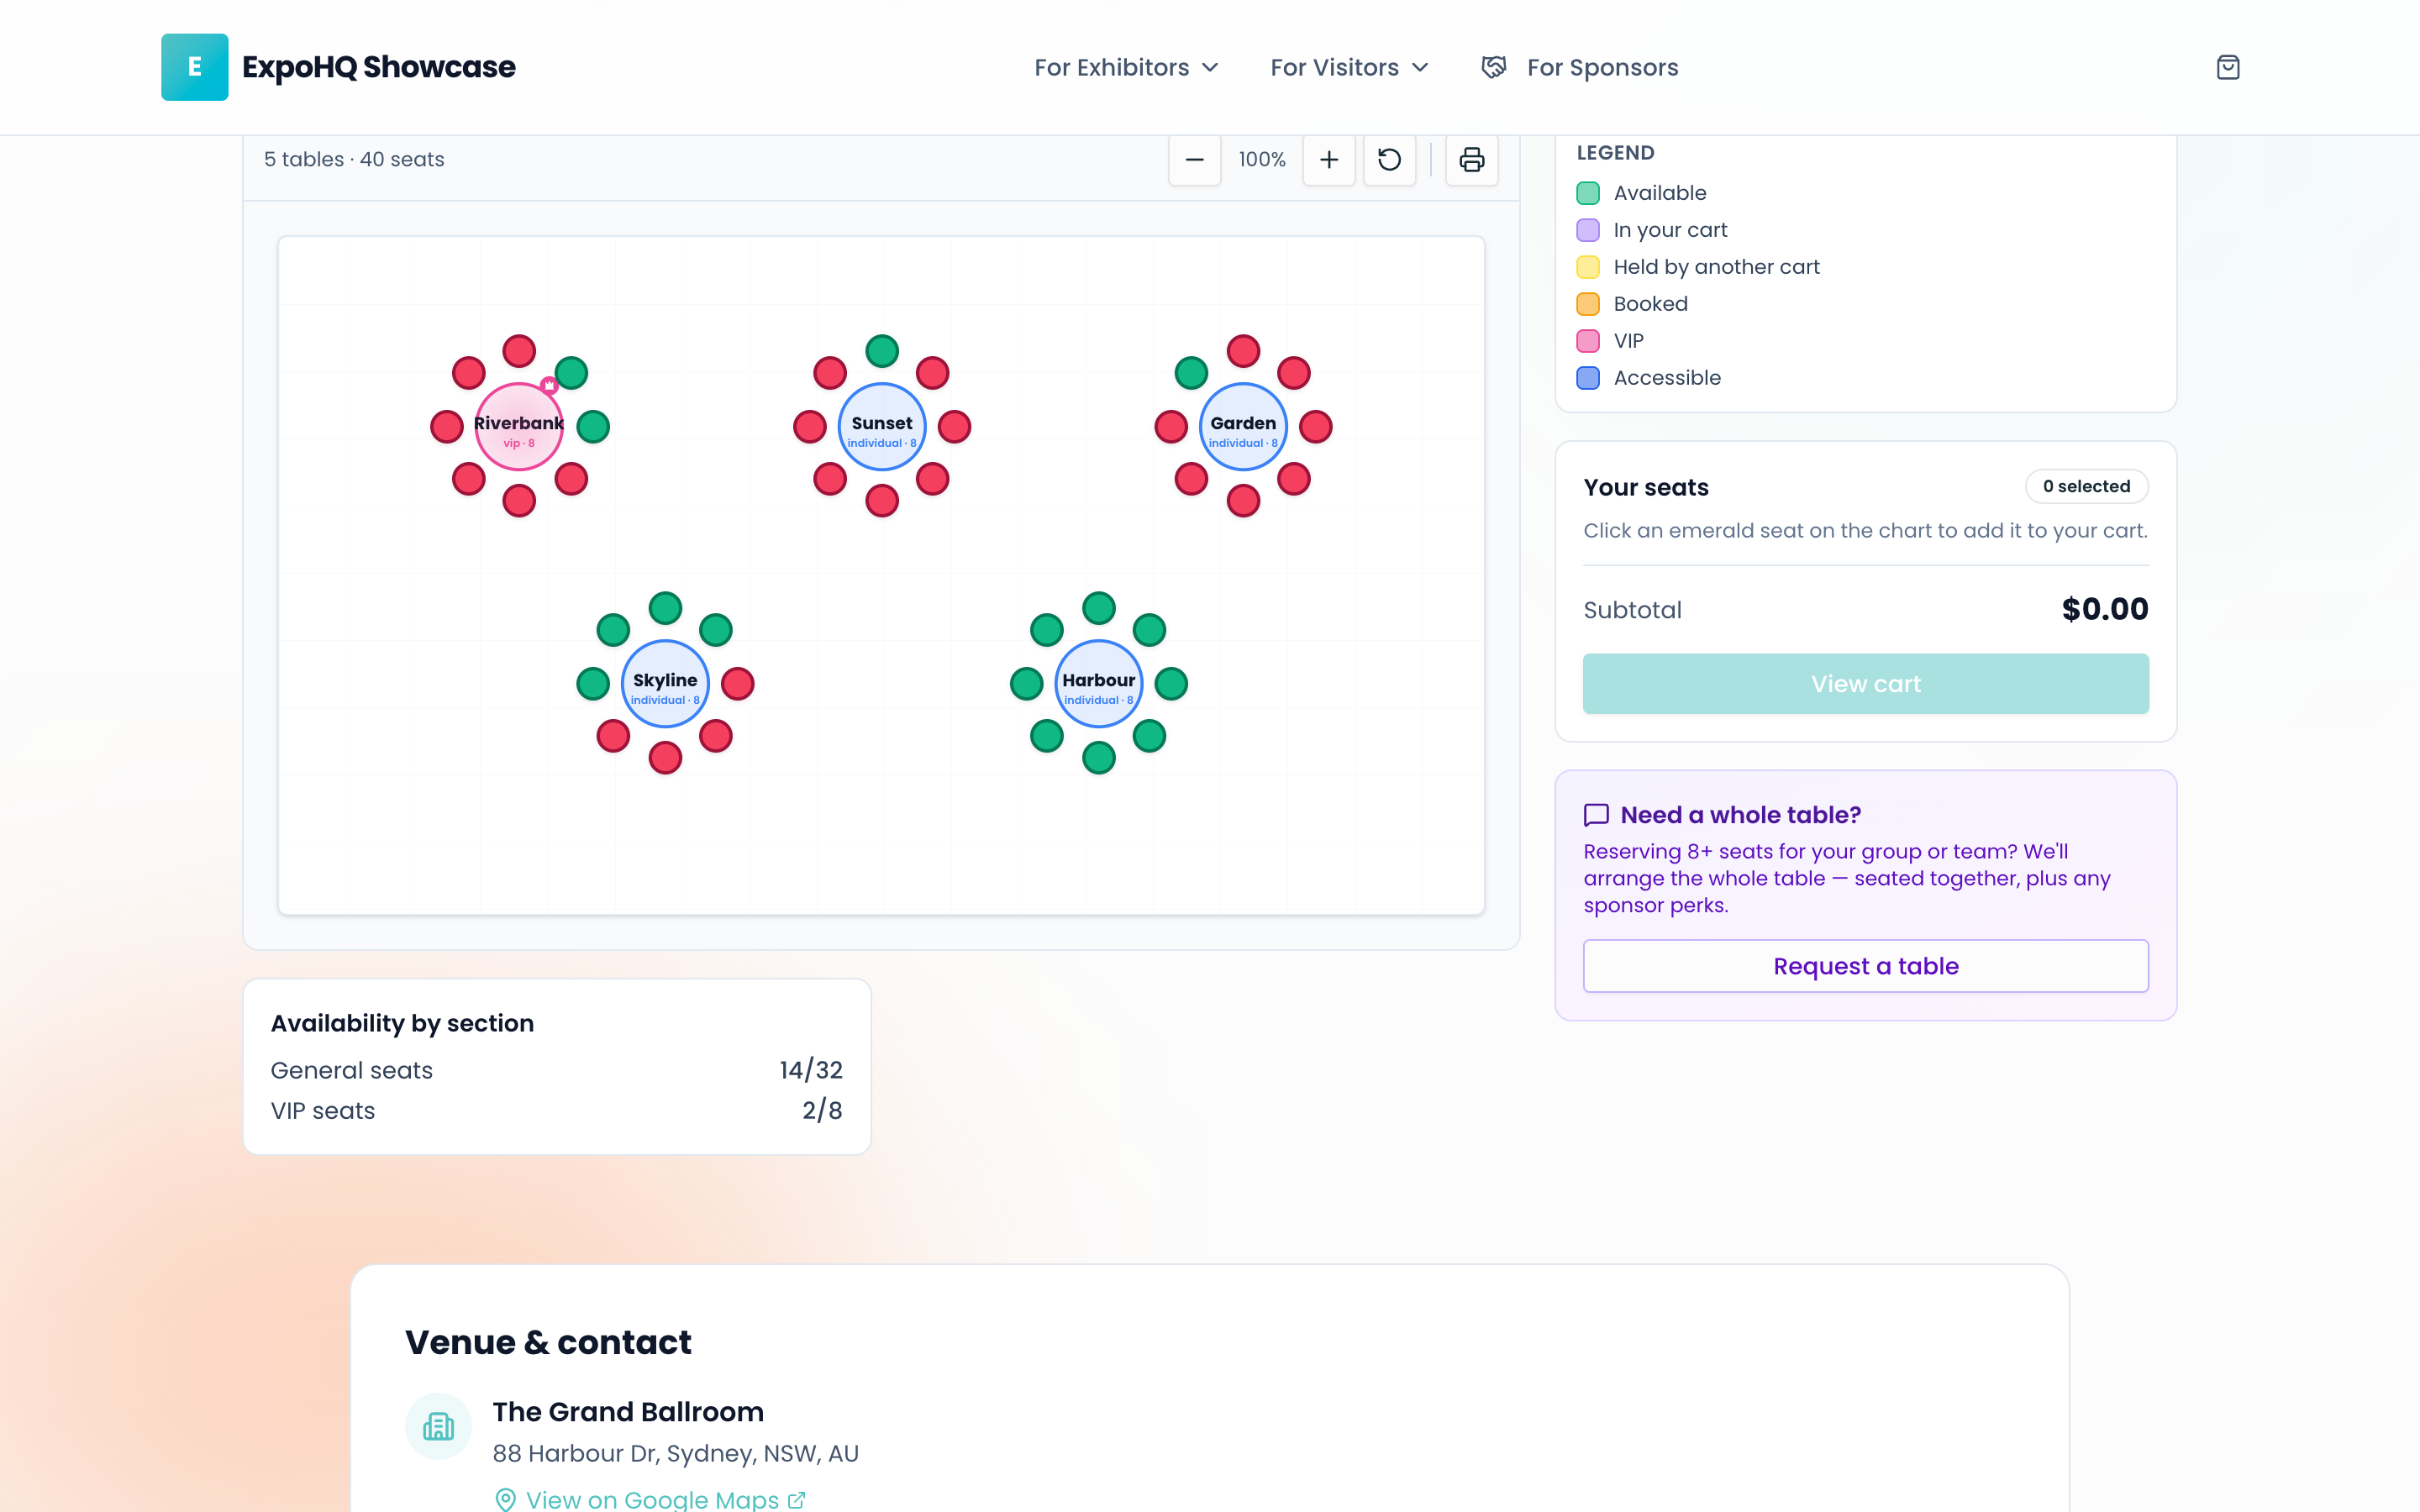Click the booked top seat of Garden table
The width and height of the screenshot is (2420, 1512).
coord(1243,351)
